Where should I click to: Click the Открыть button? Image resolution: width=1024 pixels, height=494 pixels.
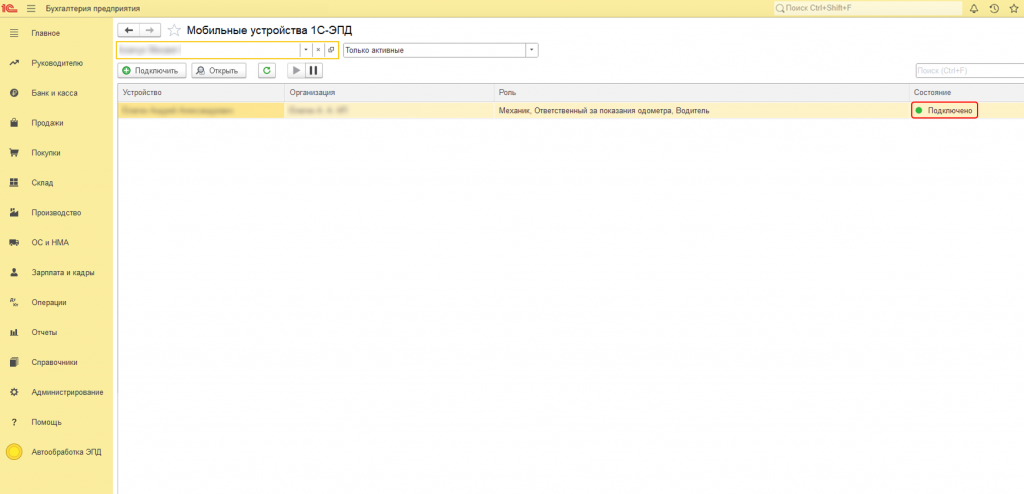(219, 71)
